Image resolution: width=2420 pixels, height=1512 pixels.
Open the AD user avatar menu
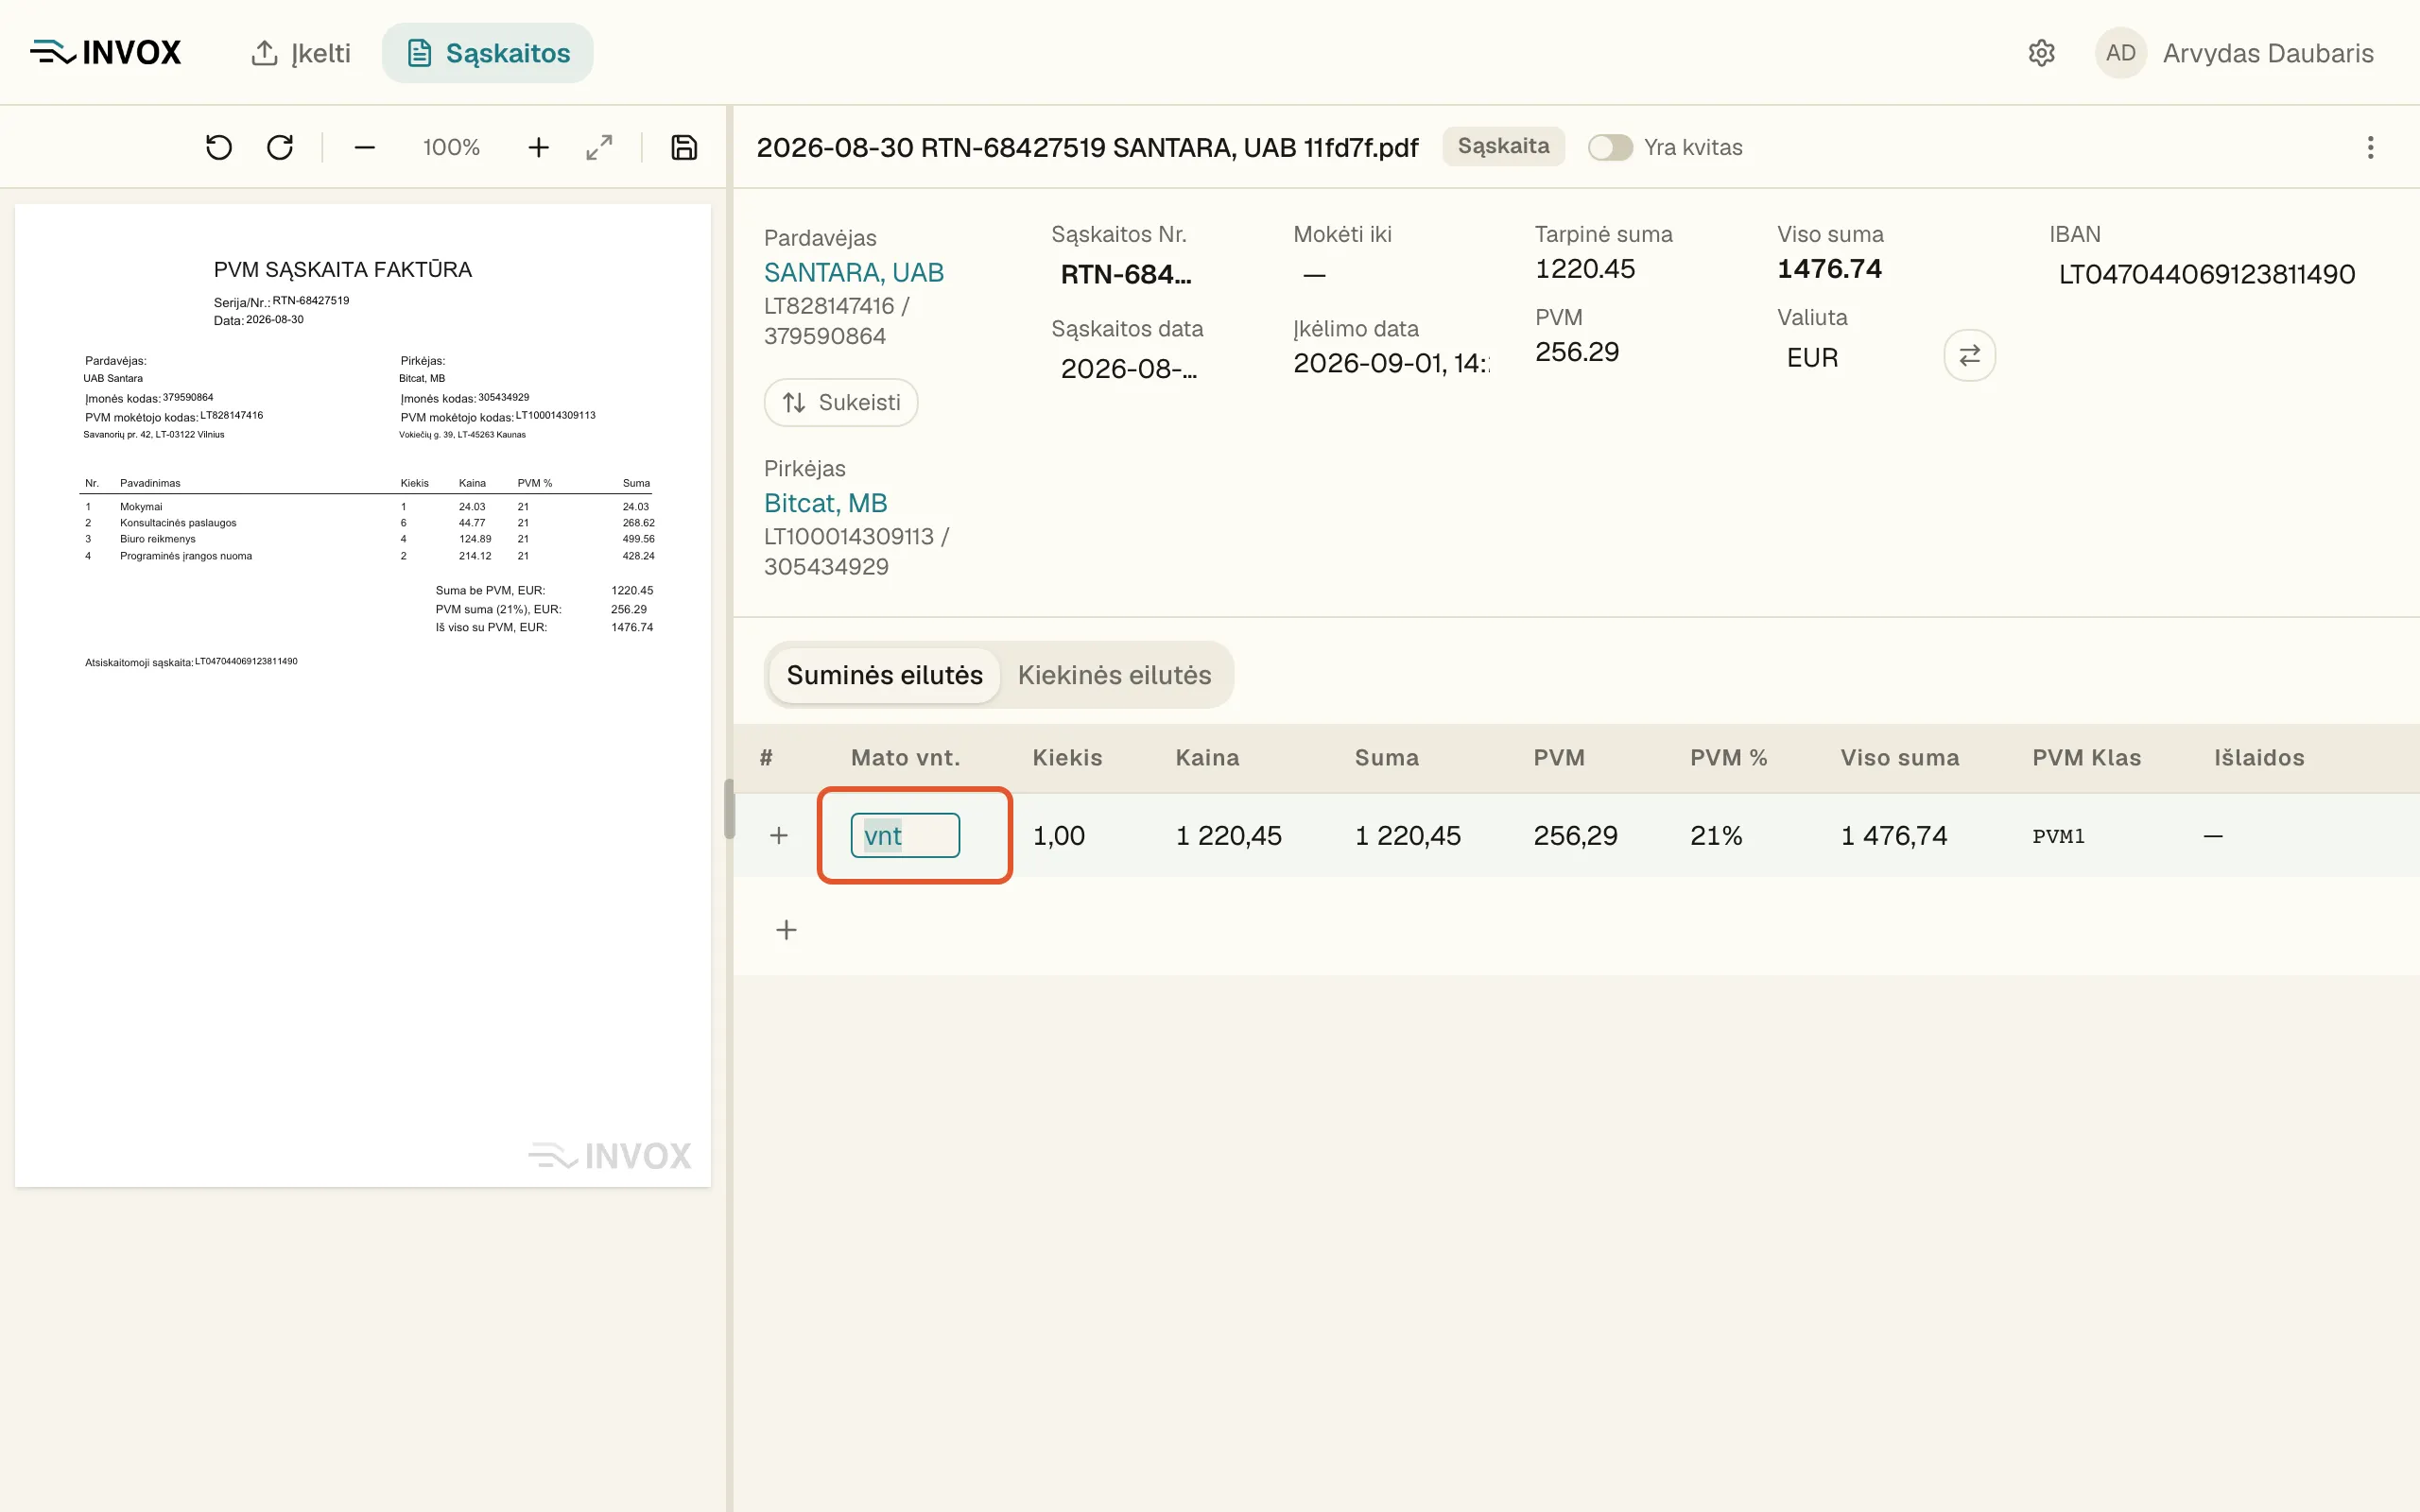pyautogui.click(x=2120, y=53)
